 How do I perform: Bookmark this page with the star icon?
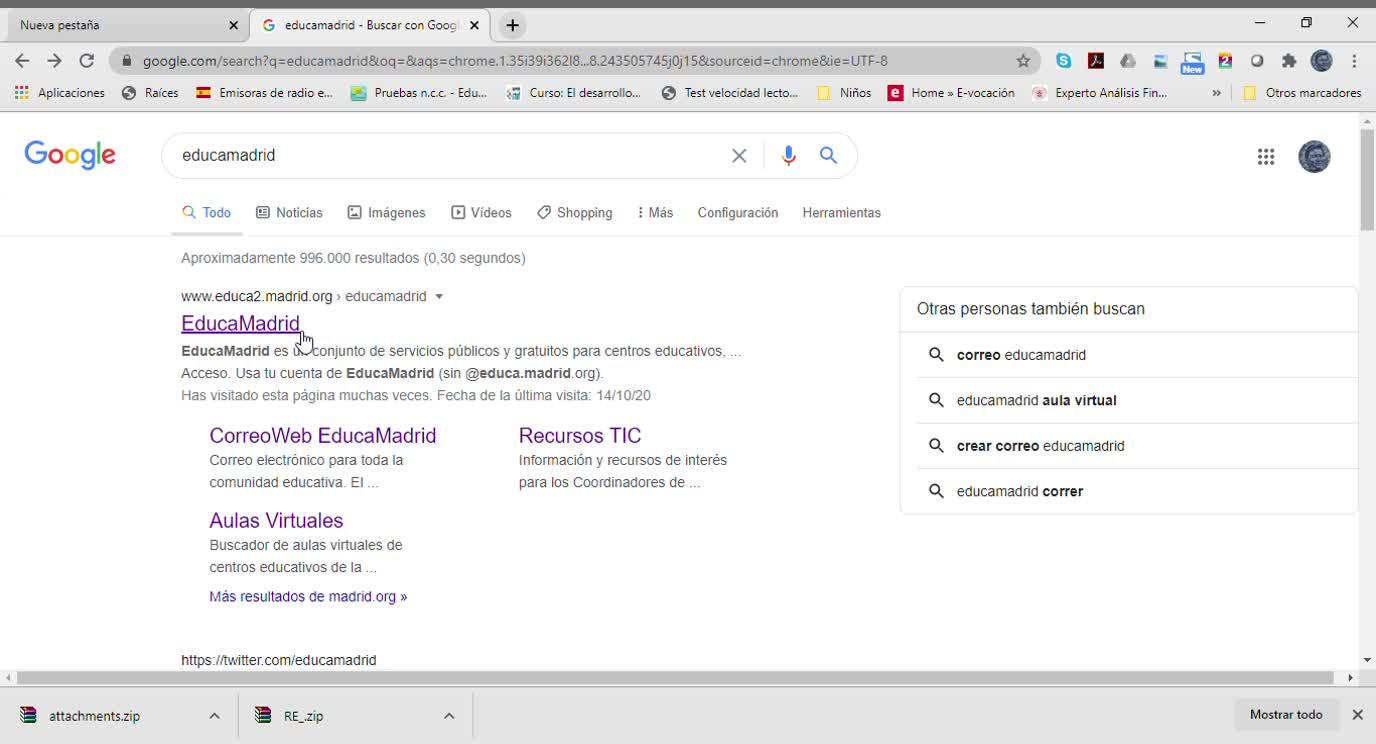click(1023, 61)
